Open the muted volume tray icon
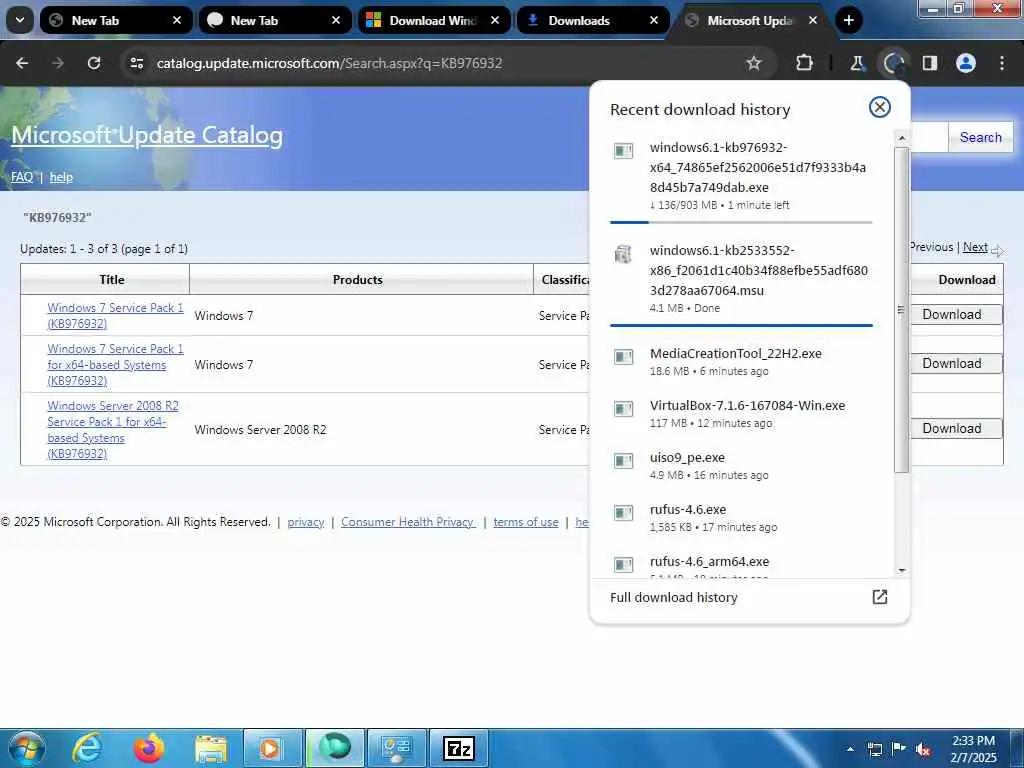The height and width of the screenshot is (768, 1024). (924, 750)
